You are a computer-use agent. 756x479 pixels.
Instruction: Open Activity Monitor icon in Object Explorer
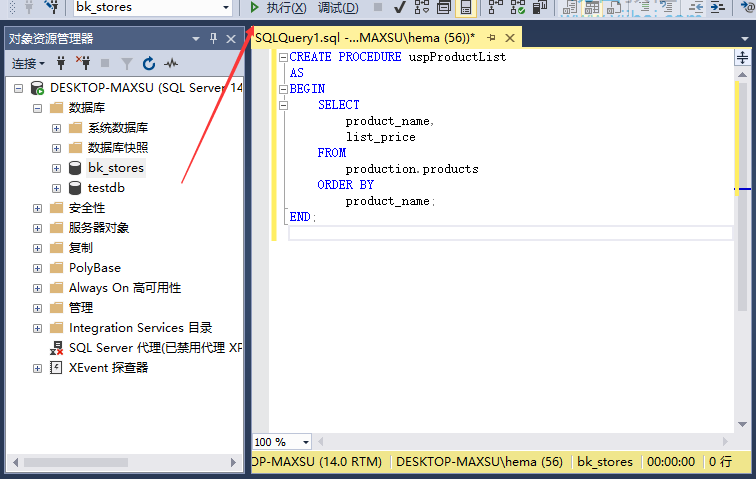coord(171,63)
